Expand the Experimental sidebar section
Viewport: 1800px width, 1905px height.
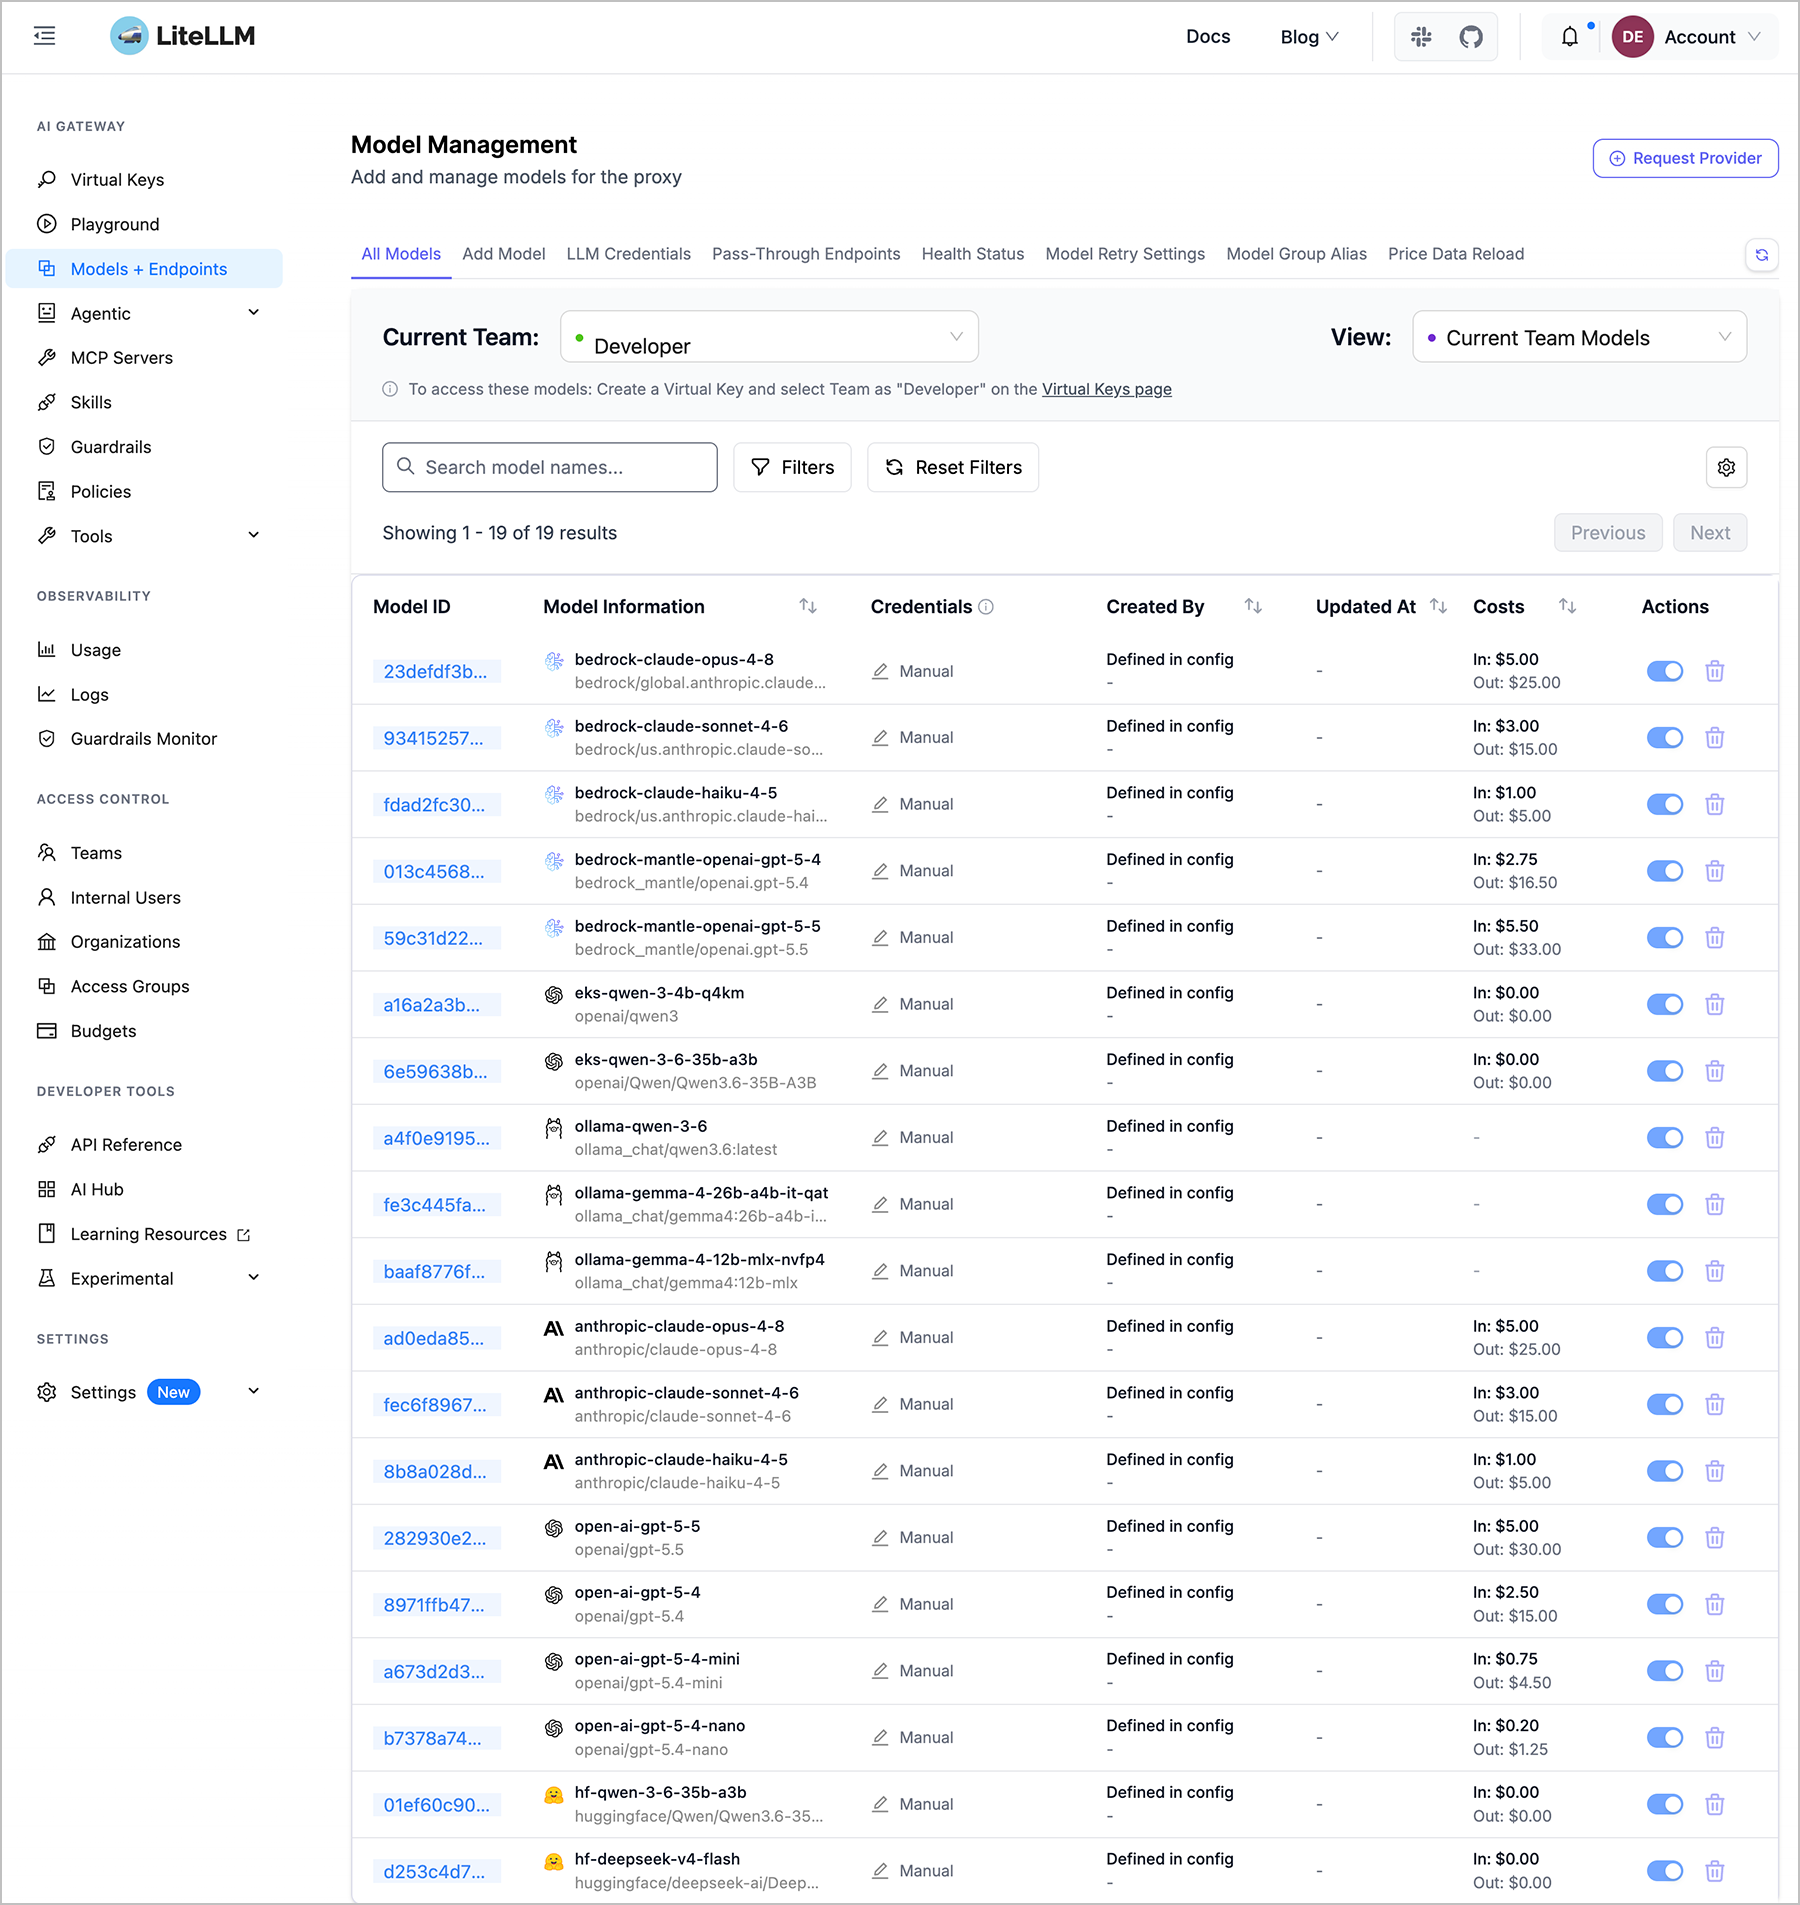[x=144, y=1278]
